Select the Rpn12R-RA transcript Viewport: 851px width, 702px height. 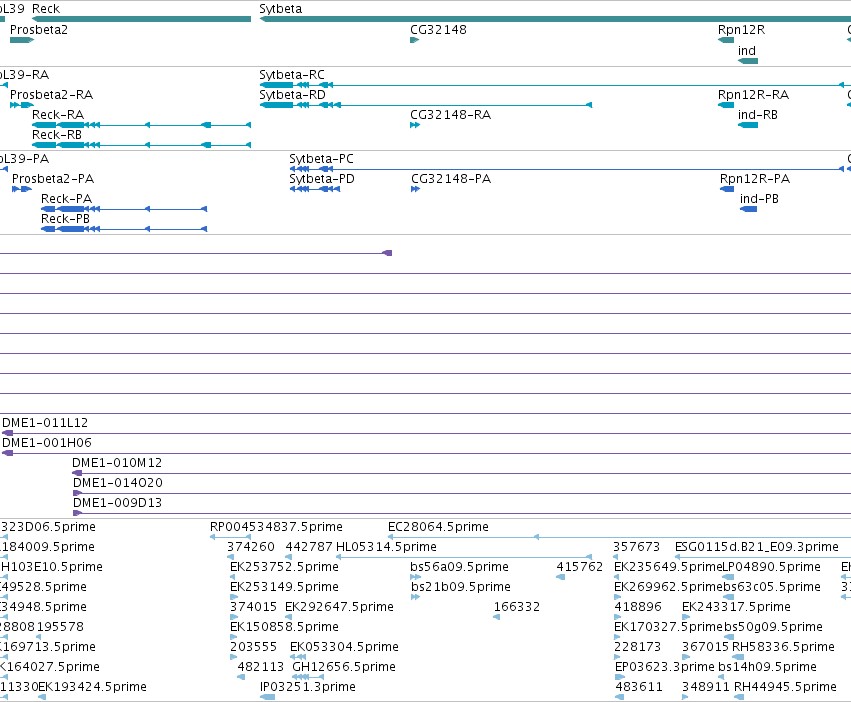(726, 105)
